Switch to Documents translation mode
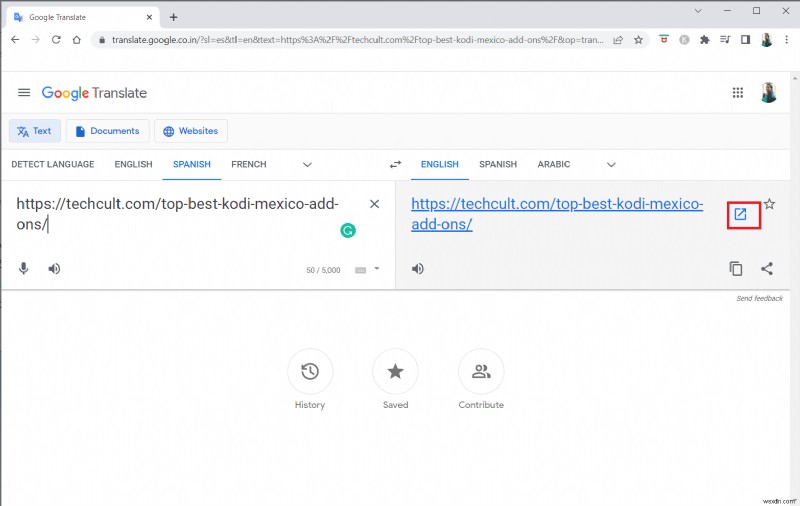 pyautogui.click(x=108, y=131)
